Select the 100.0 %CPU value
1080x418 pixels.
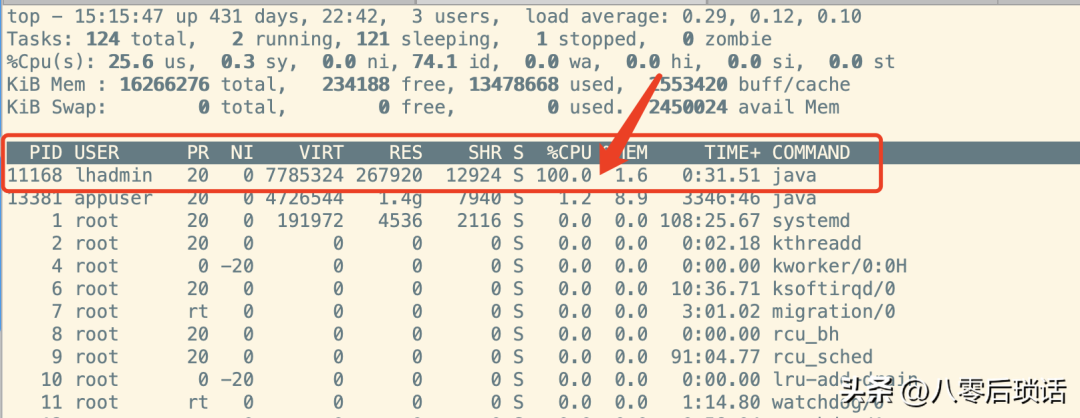563,175
